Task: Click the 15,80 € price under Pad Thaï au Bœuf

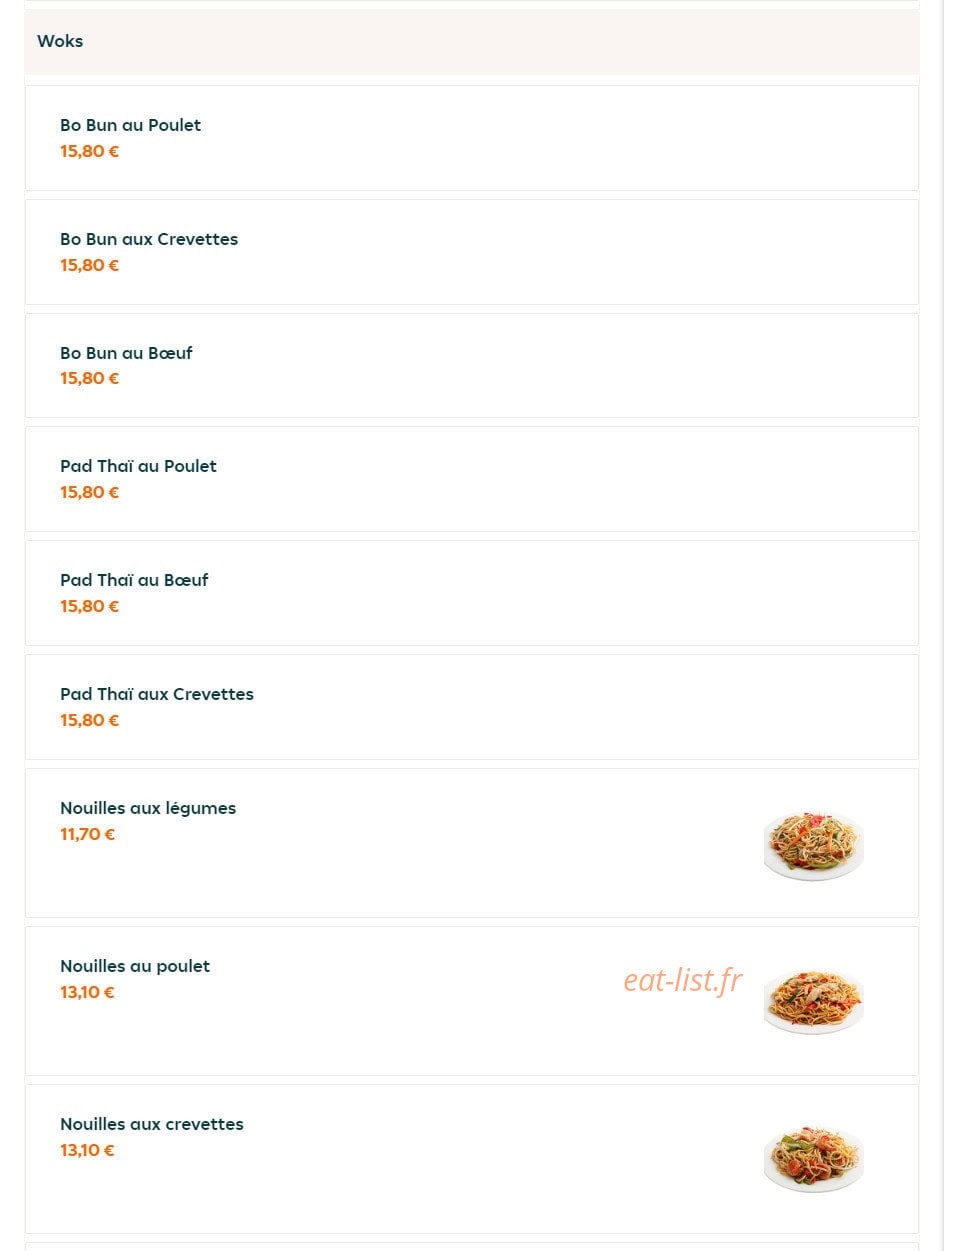Action: 89,606
